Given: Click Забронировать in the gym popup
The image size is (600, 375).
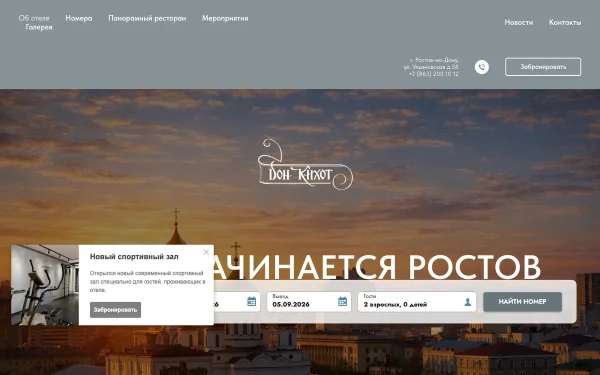Looking at the screenshot, I should pyautogui.click(x=116, y=310).
